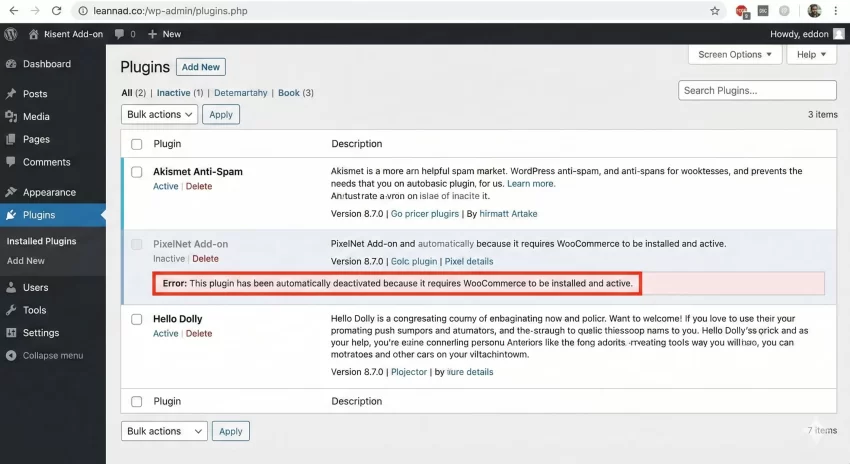
Task: Click the Posts pin icon
Action: coord(11,94)
